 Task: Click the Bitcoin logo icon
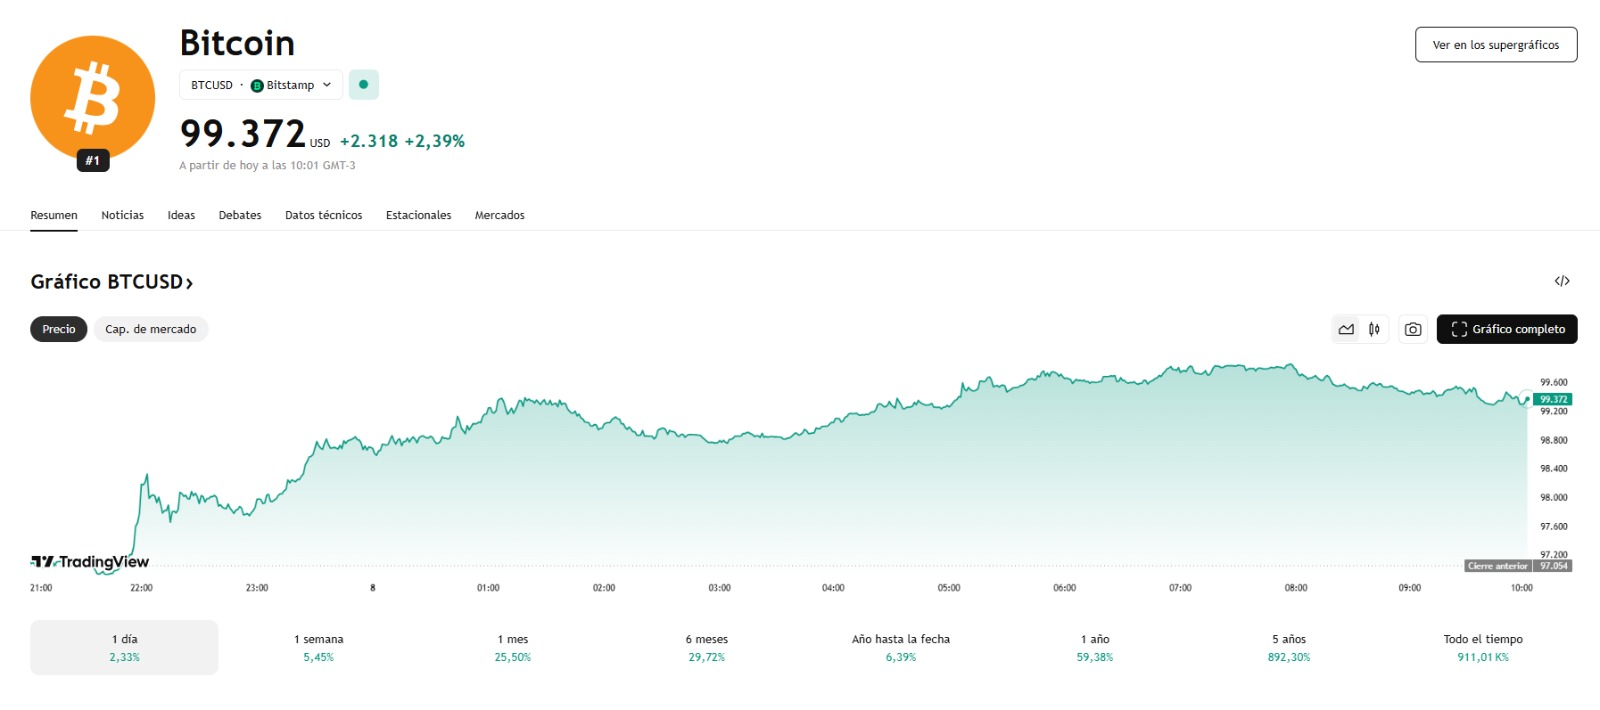pyautogui.click(x=92, y=98)
